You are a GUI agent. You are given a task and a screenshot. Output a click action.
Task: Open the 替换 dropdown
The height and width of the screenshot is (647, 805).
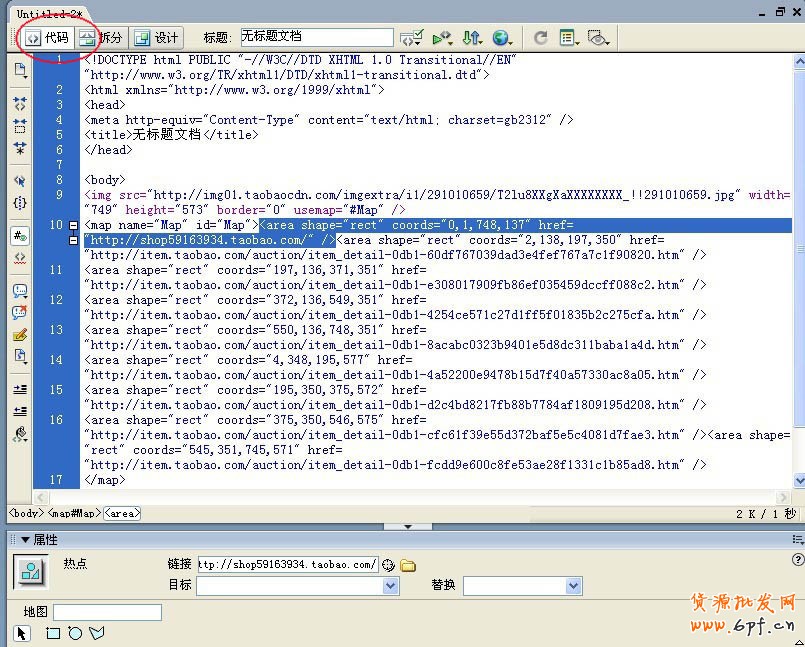pyautogui.click(x=573, y=586)
